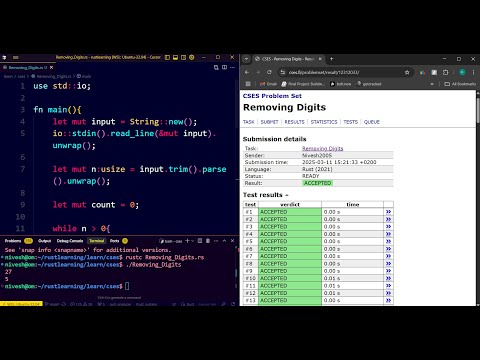Click Removing Digits task link in submission details
The image size is (480, 360).
click(x=322, y=148)
